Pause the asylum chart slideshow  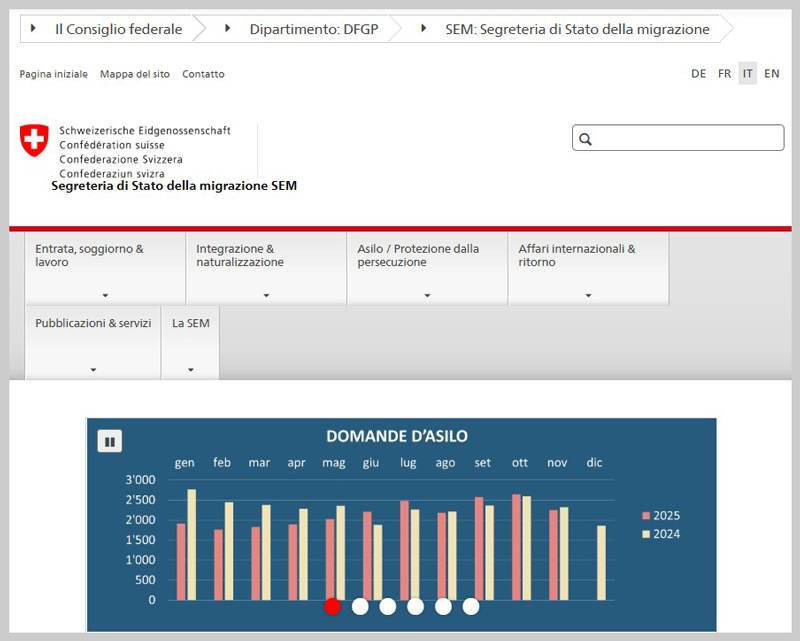tap(109, 441)
